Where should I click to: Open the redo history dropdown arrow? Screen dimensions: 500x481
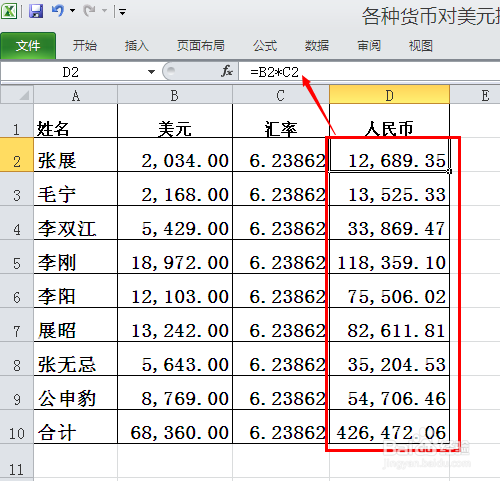tap(104, 11)
